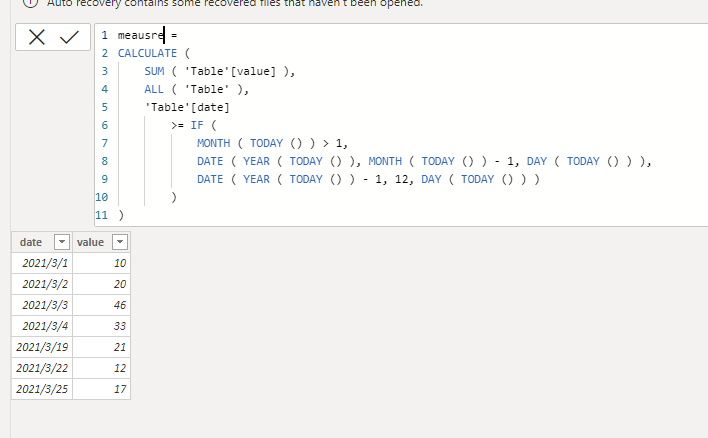708x438 pixels.
Task: Click the cell with date 2021/3/19
Action: coord(42,347)
